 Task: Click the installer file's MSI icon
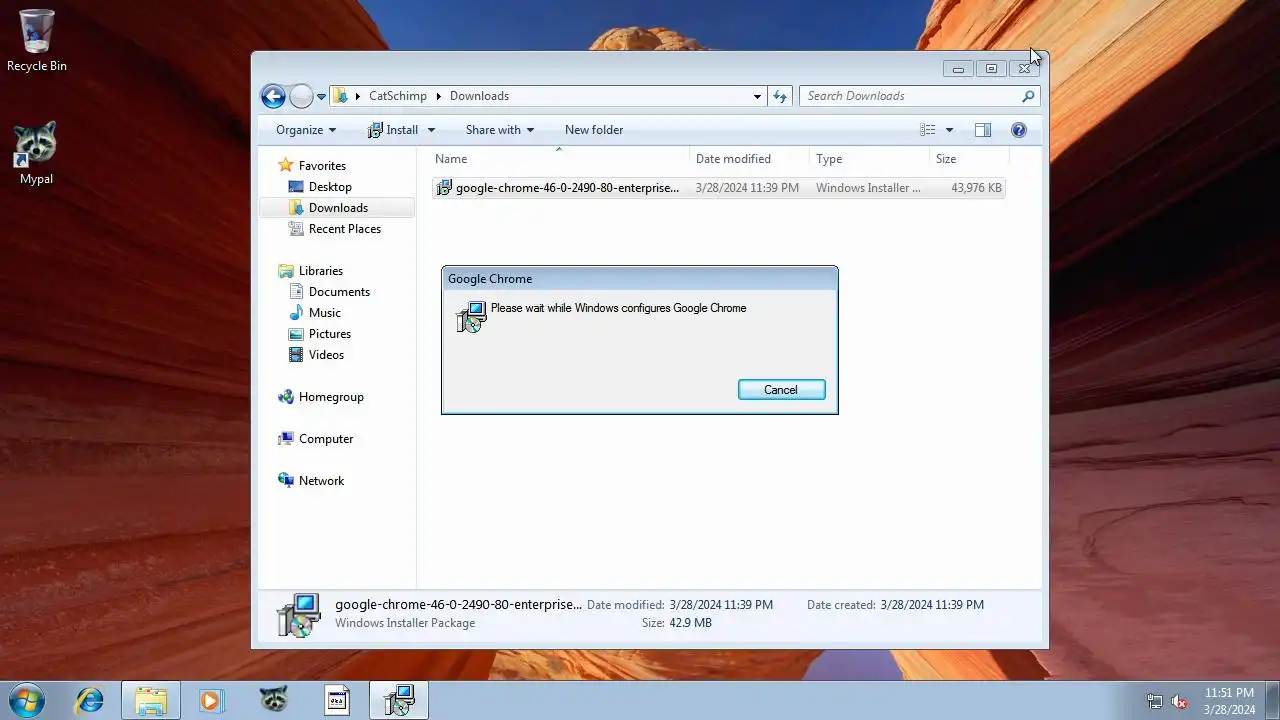(x=444, y=188)
